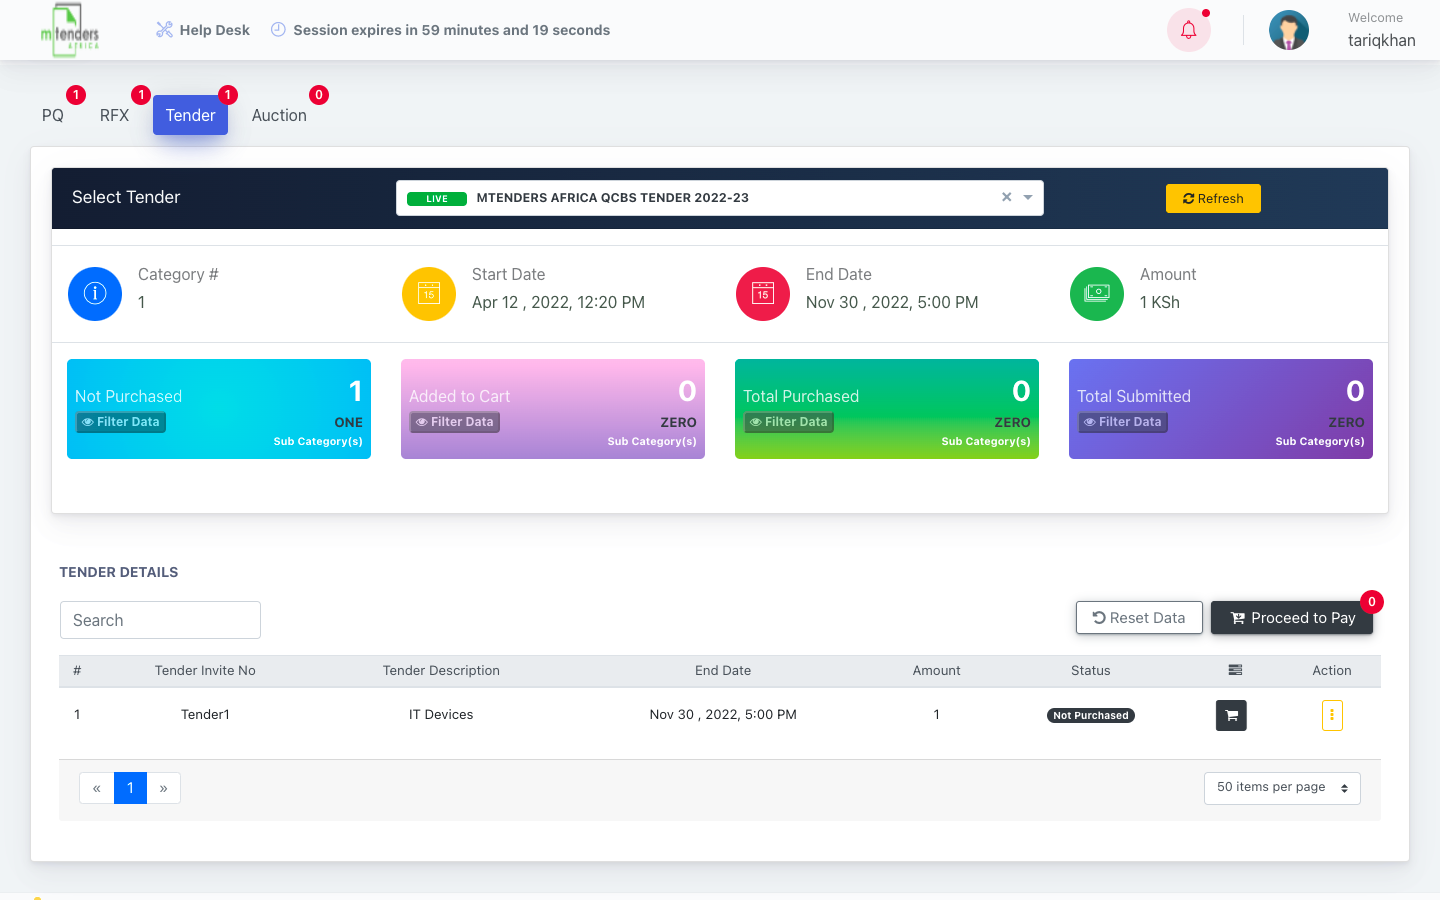The image size is (1440, 900).
Task: Open the Help Desk link
Action: pos(203,30)
